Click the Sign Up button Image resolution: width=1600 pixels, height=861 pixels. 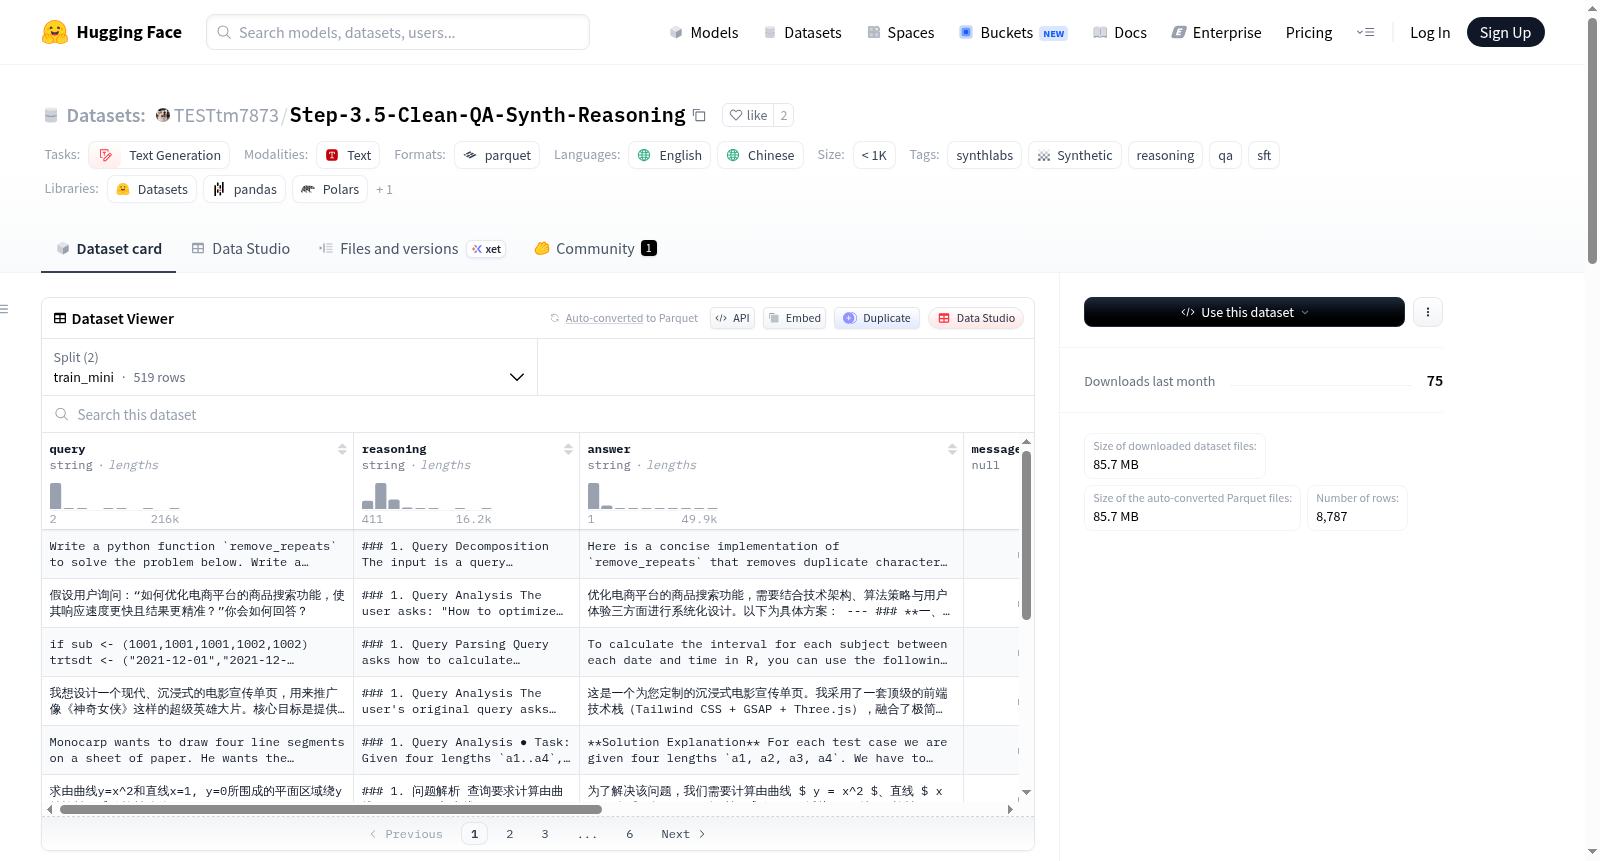click(1505, 32)
